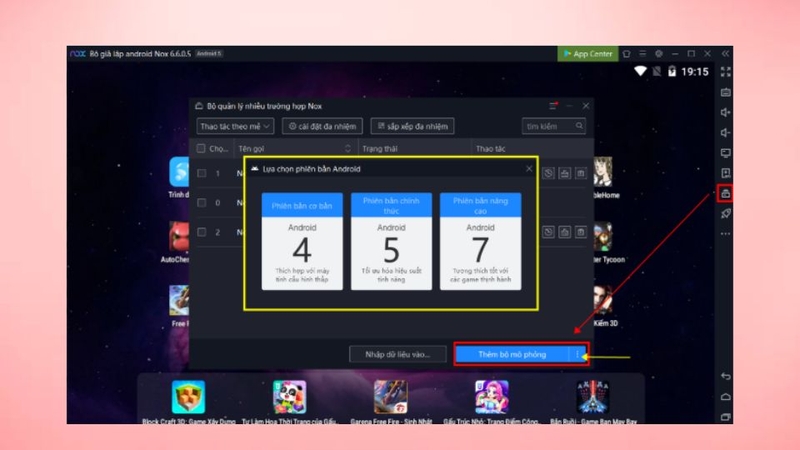Select Android 7 advanced version card

point(481,241)
